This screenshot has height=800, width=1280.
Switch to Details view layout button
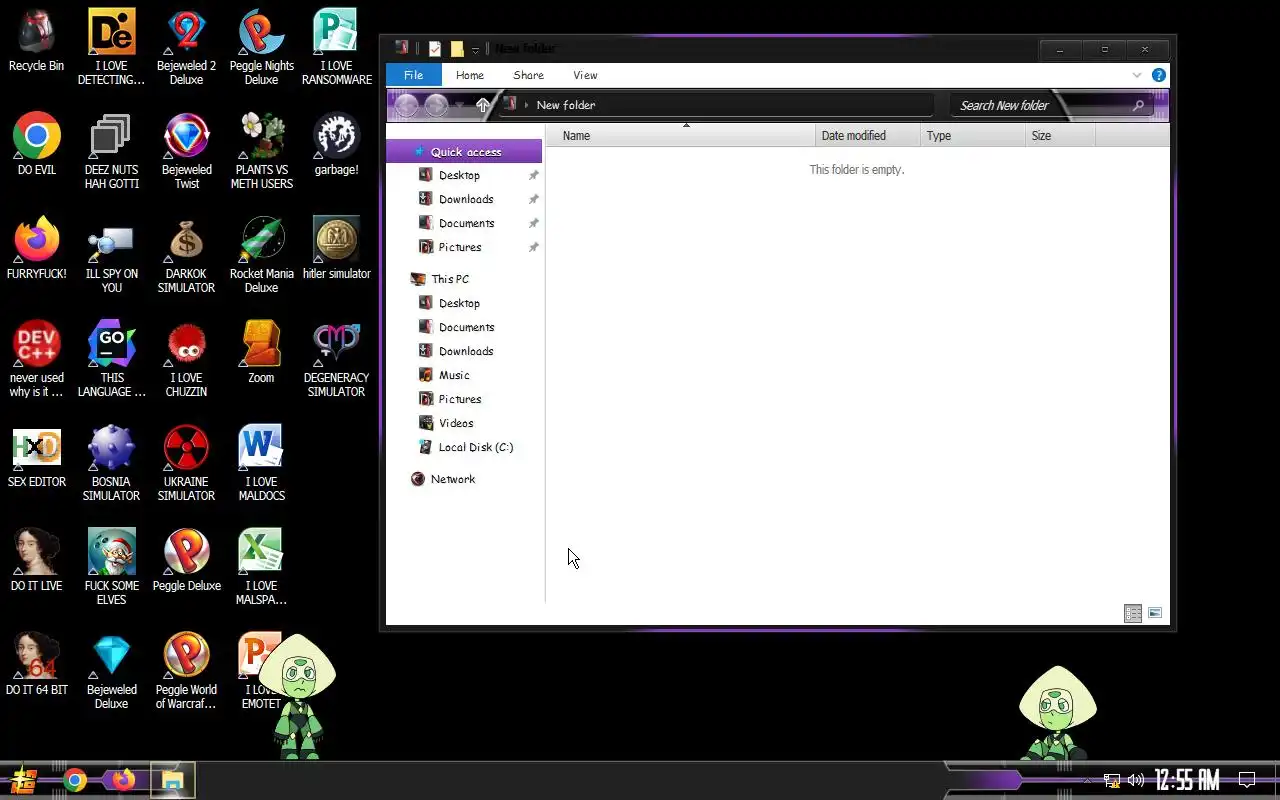[1133, 613]
